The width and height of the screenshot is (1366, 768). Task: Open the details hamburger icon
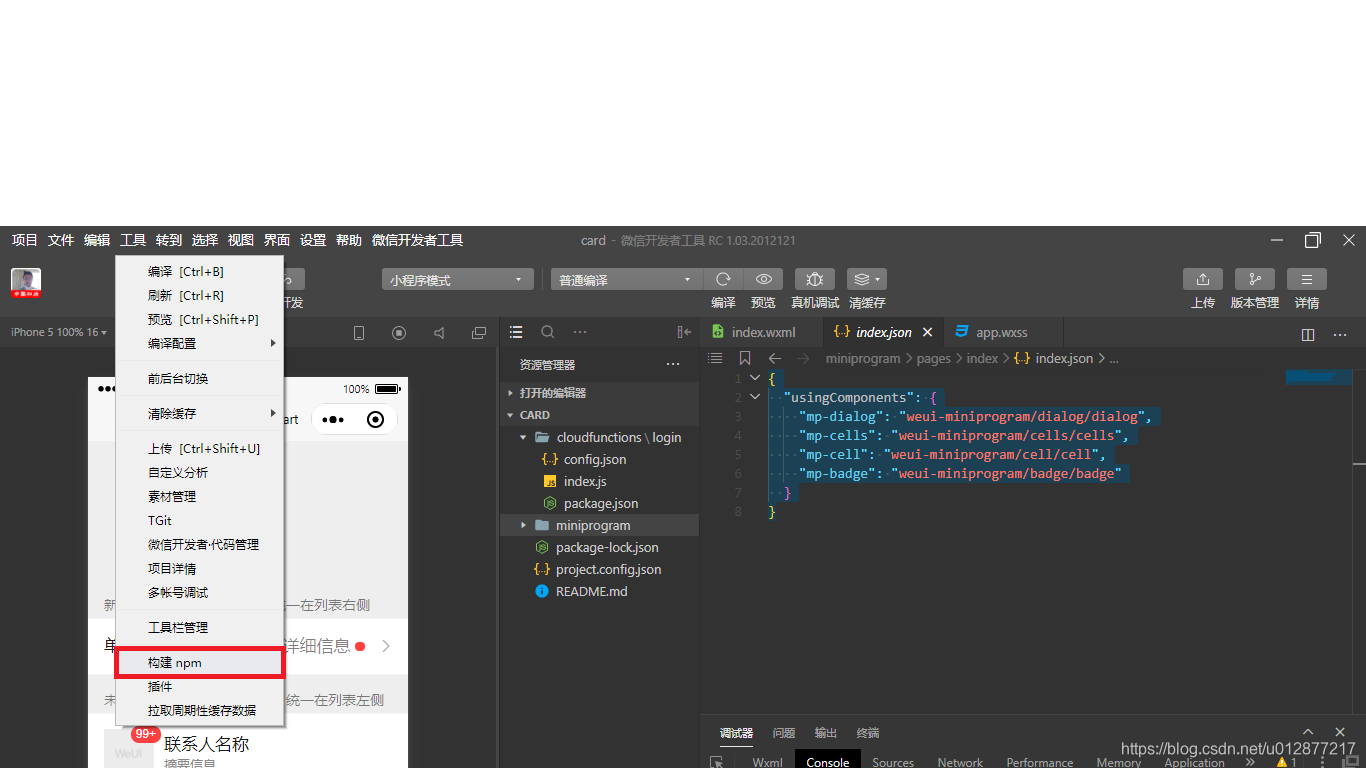point(1307,280)
